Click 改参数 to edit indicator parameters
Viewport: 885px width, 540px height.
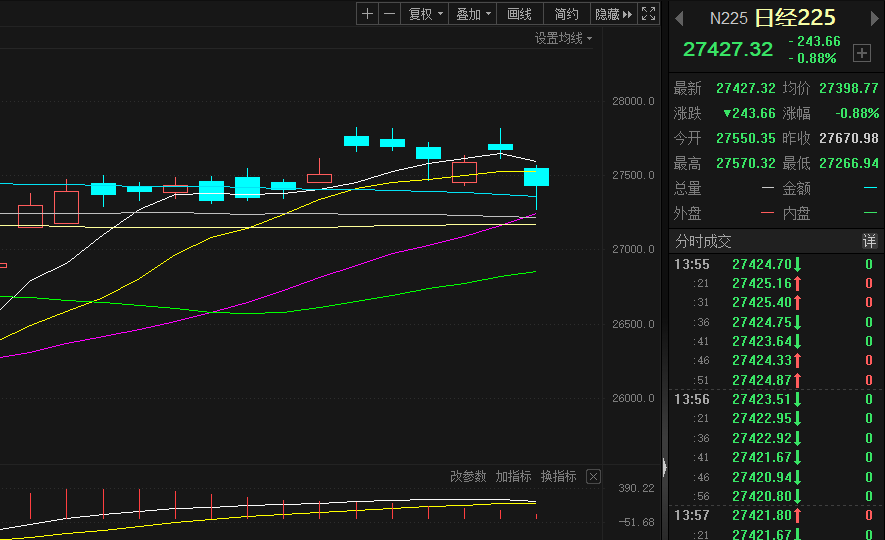tap(468, 476)
